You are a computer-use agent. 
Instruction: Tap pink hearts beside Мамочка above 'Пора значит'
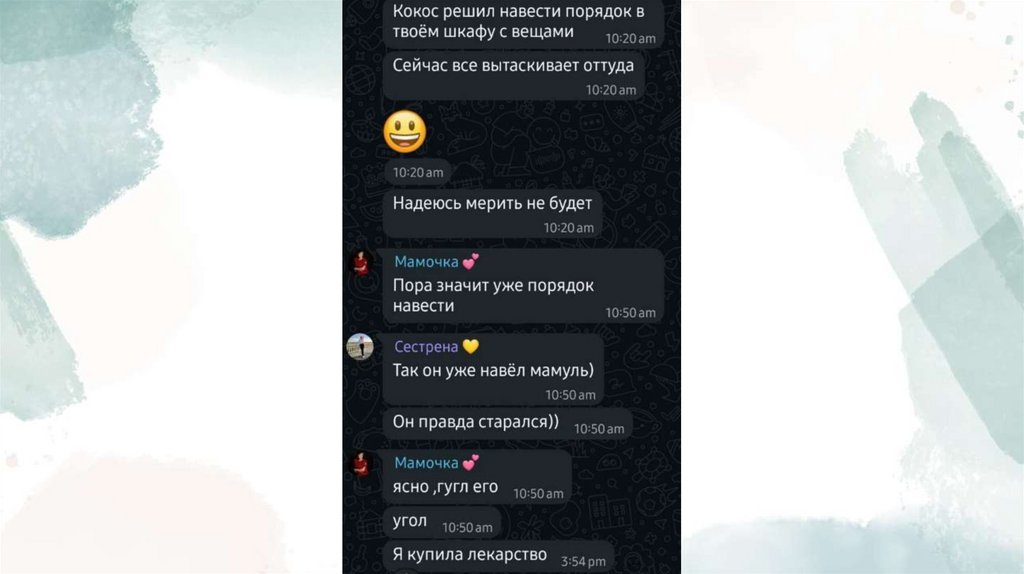470,262
